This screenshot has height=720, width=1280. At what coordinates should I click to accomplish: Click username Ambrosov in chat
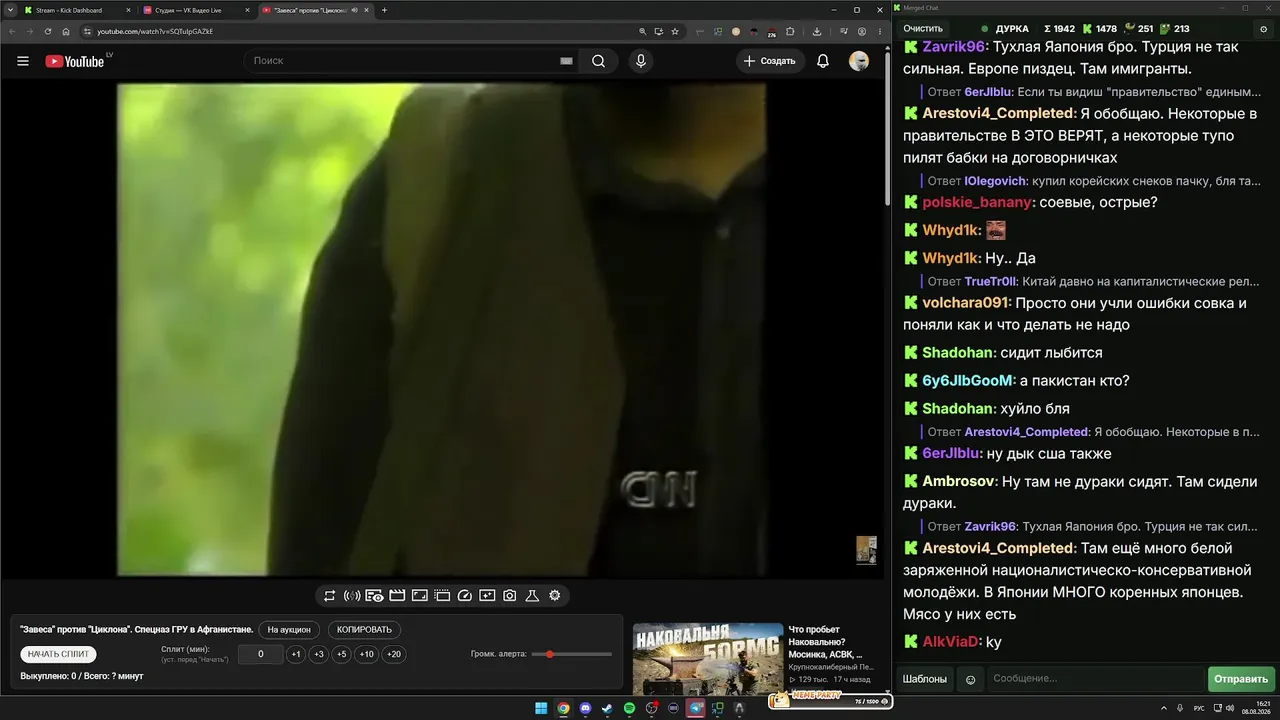point(959,482)
